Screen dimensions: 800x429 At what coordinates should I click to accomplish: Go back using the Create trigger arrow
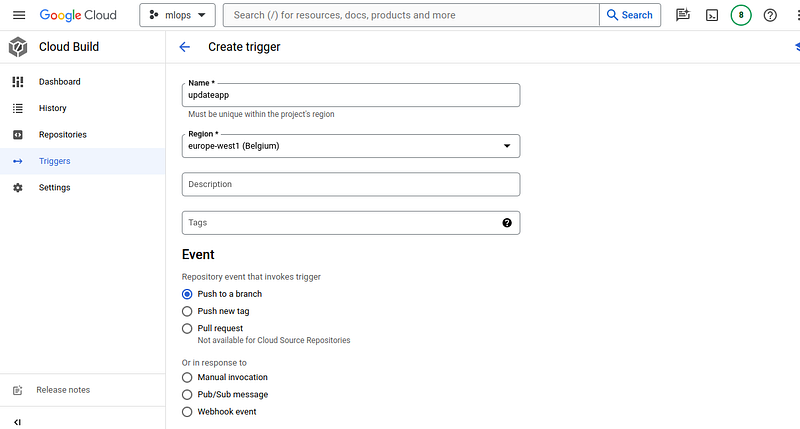pyautogui.click(x=185, y=47)
